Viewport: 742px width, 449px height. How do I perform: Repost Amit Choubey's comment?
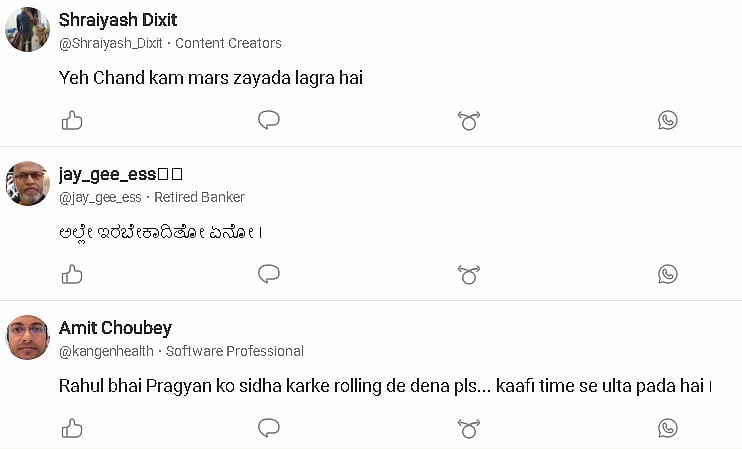click(468, 428)
